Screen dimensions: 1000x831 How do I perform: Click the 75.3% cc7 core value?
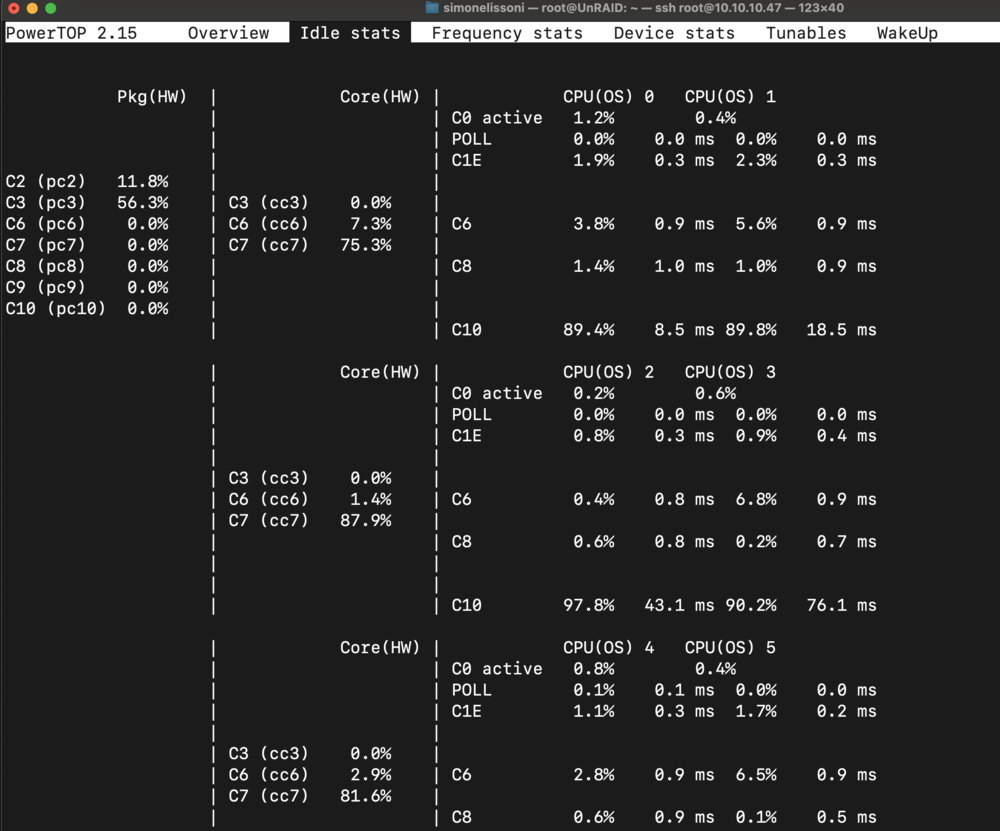[x=366, y=245]
